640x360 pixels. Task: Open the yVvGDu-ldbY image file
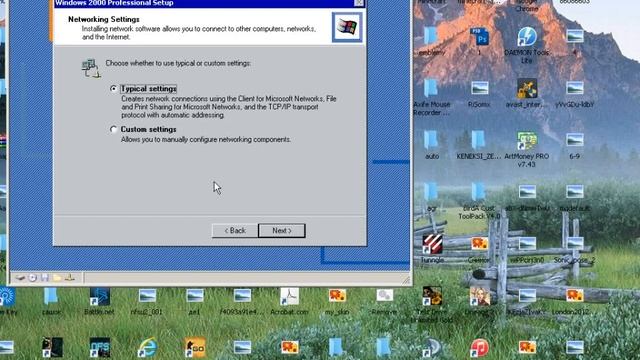click(x=574, y=88)
